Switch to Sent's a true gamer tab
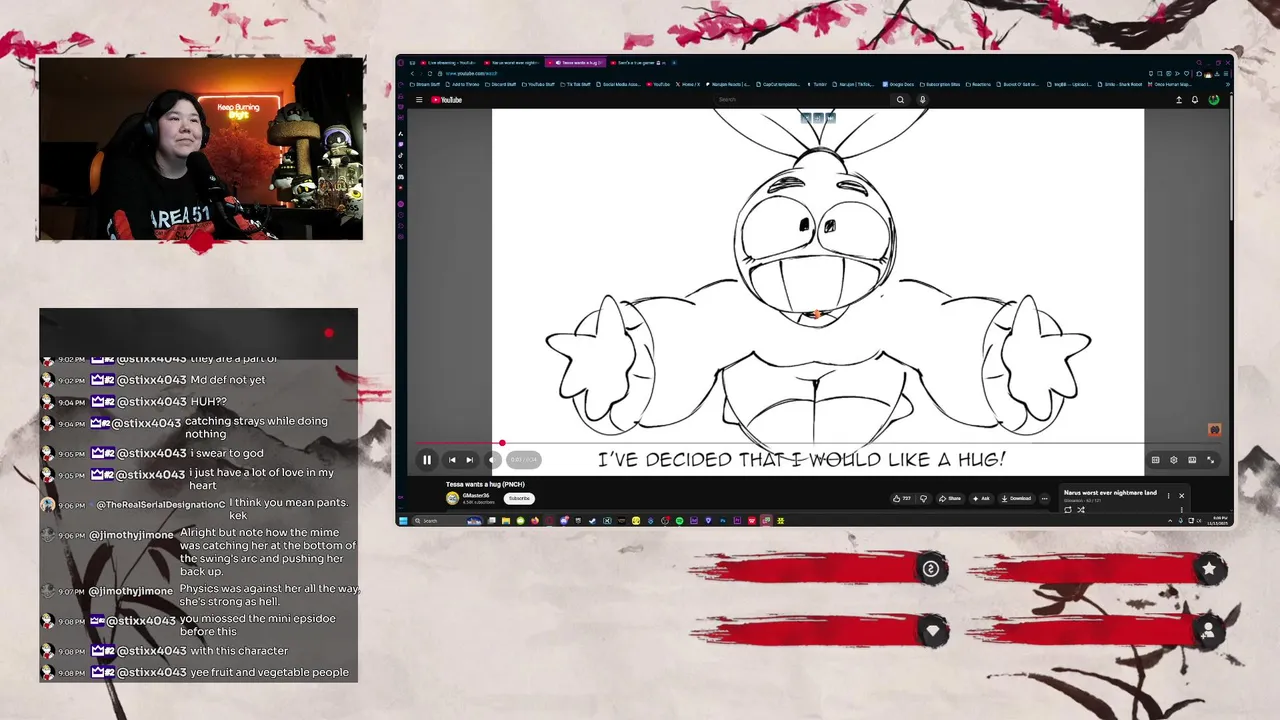This screenshot has width=1280, height=720. point(638,63)
